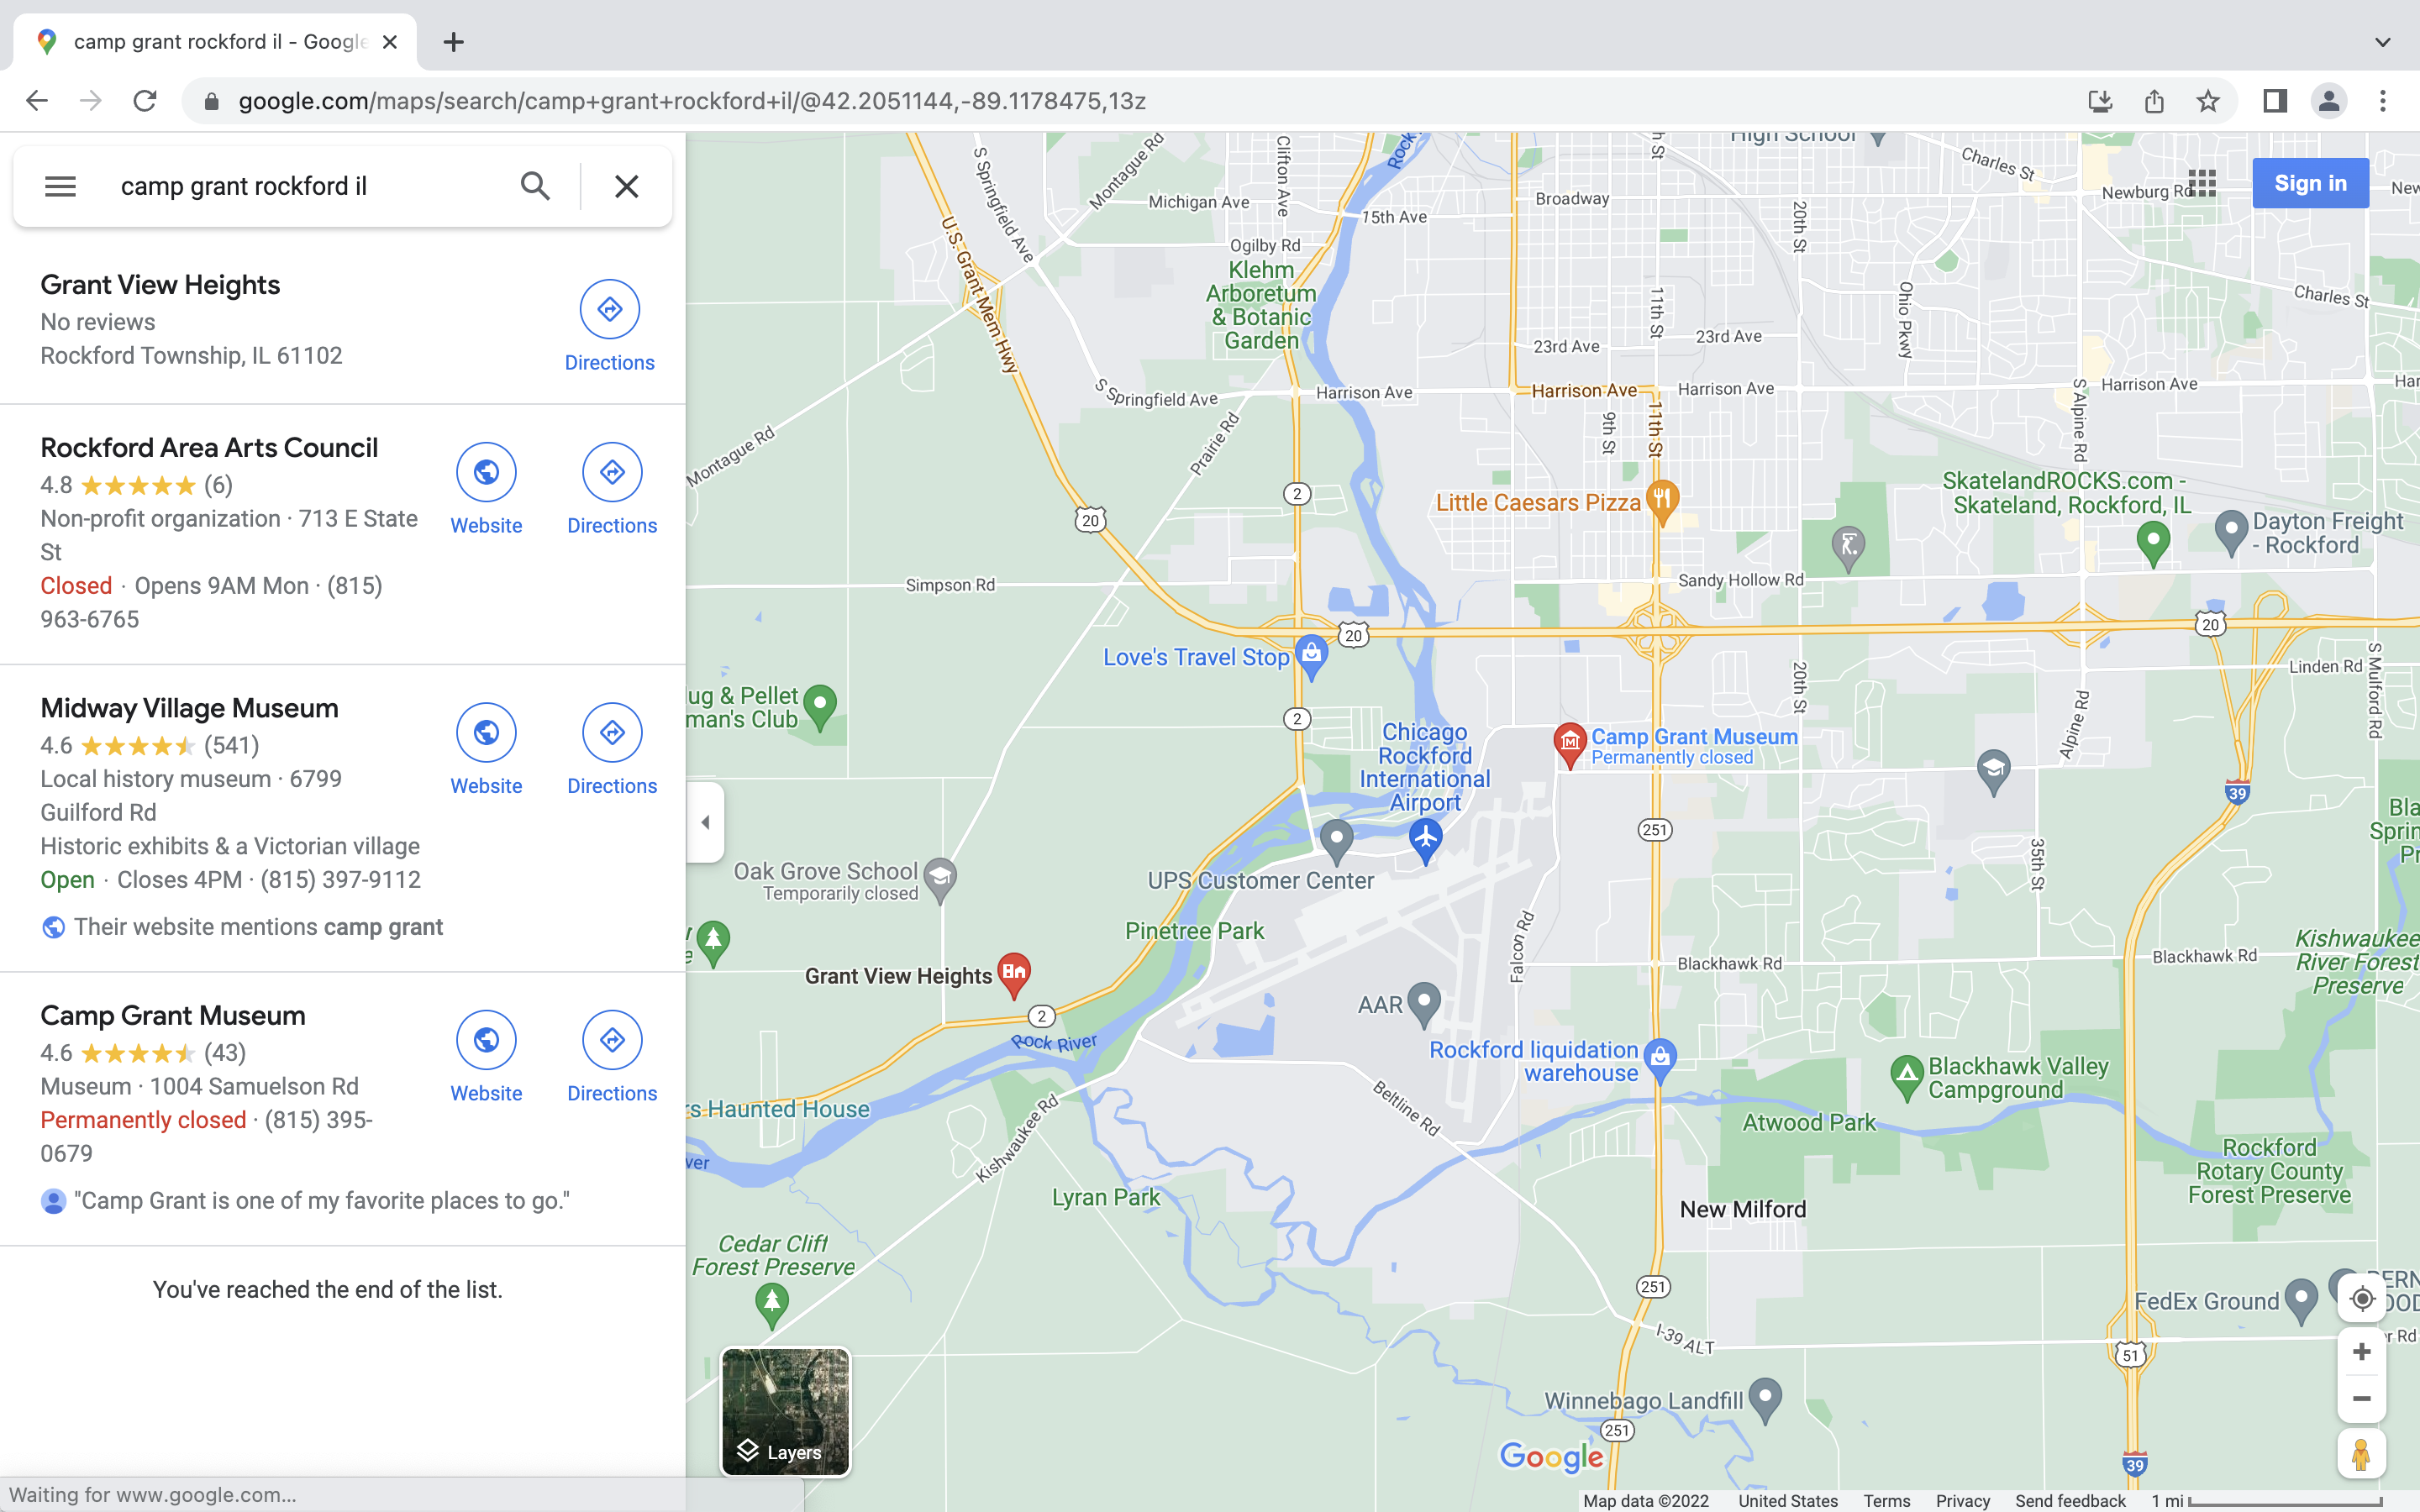
Task: Open Rockford Area Arts Council result
Action: click(x=209, y=448)
